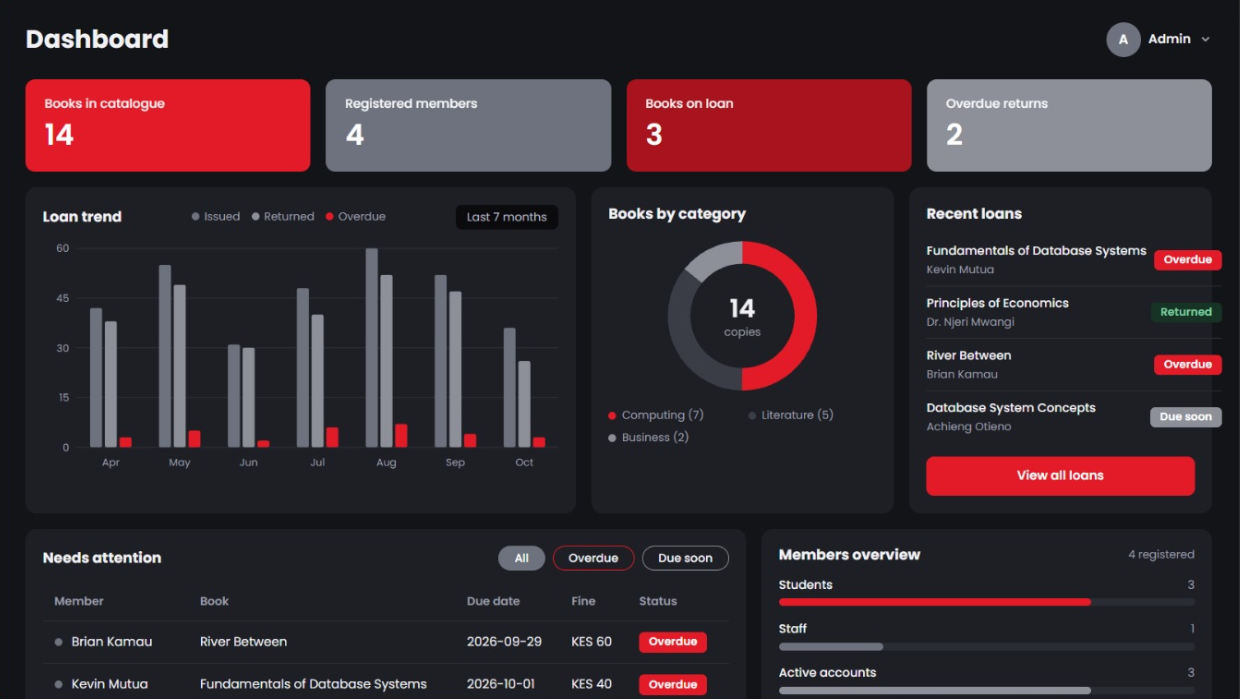Screen dimensions: 1240x699
Task: Click the Status column header
Action: coord(658,601)
